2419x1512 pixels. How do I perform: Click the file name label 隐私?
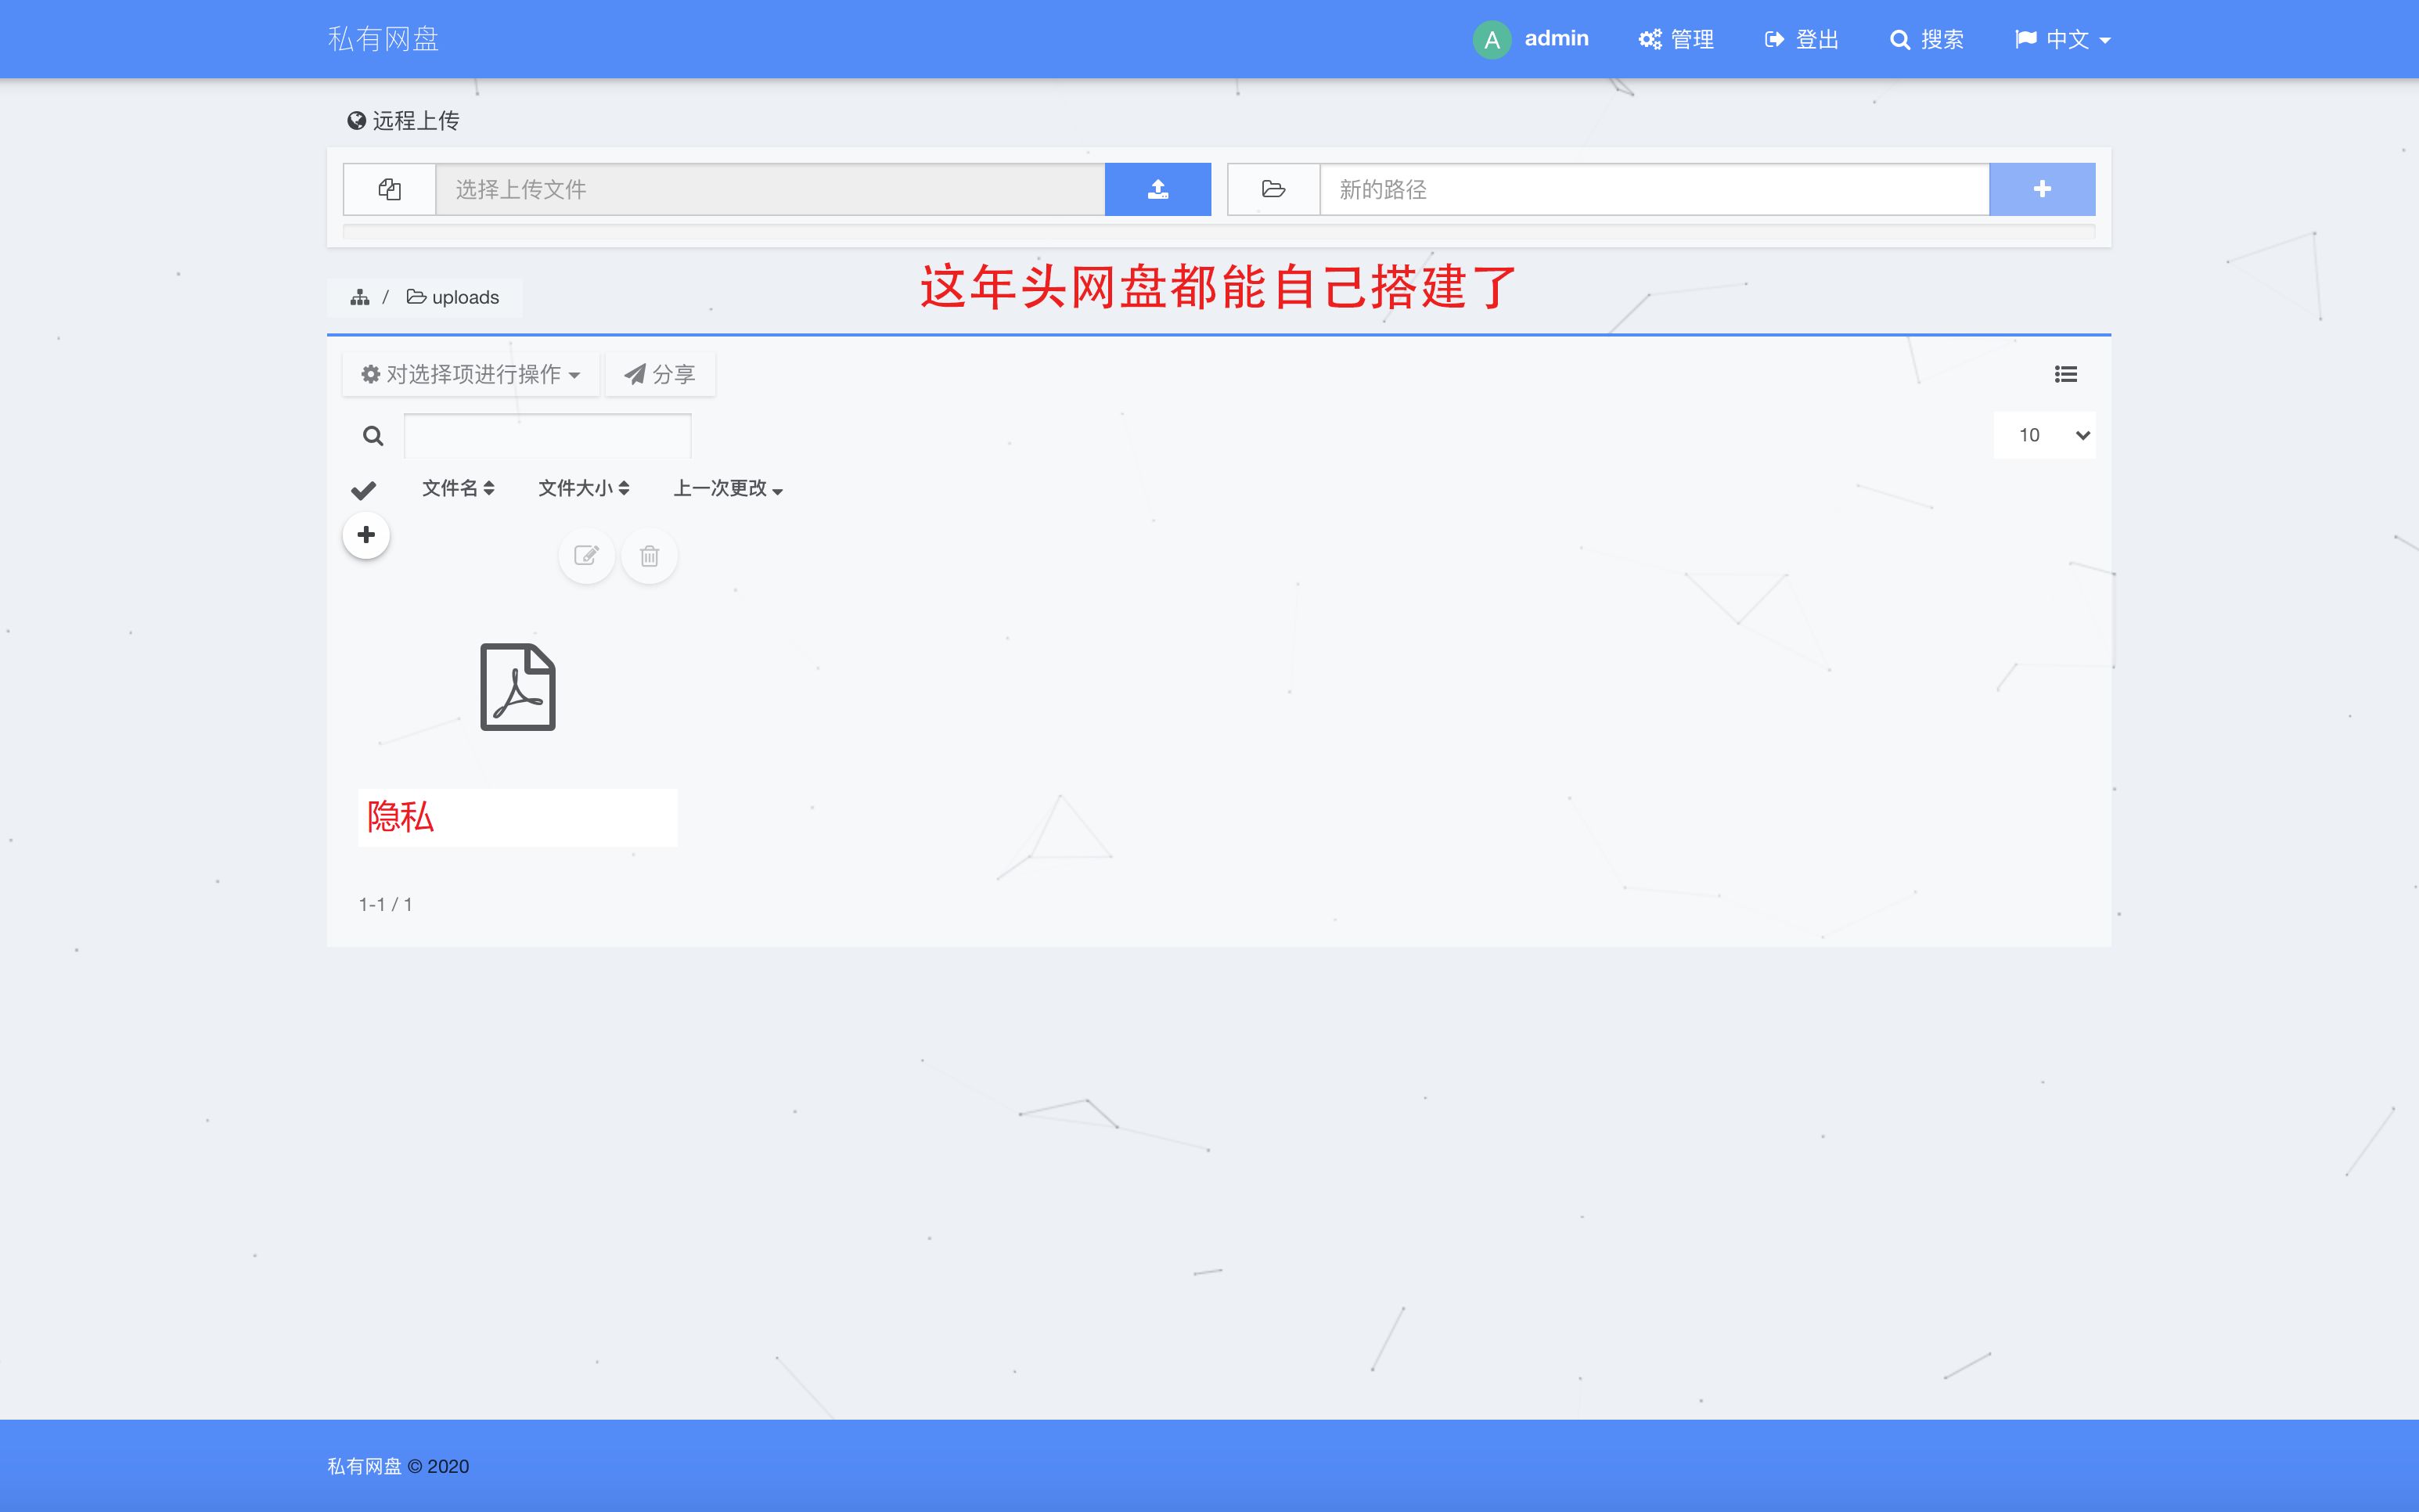[400, 817]
